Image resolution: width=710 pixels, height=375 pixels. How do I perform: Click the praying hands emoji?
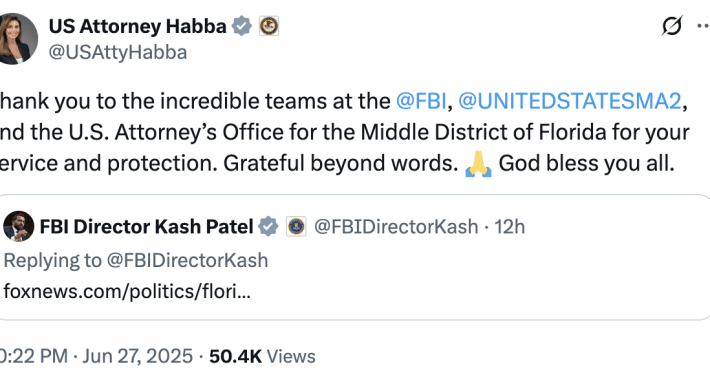tap(478, 164)
